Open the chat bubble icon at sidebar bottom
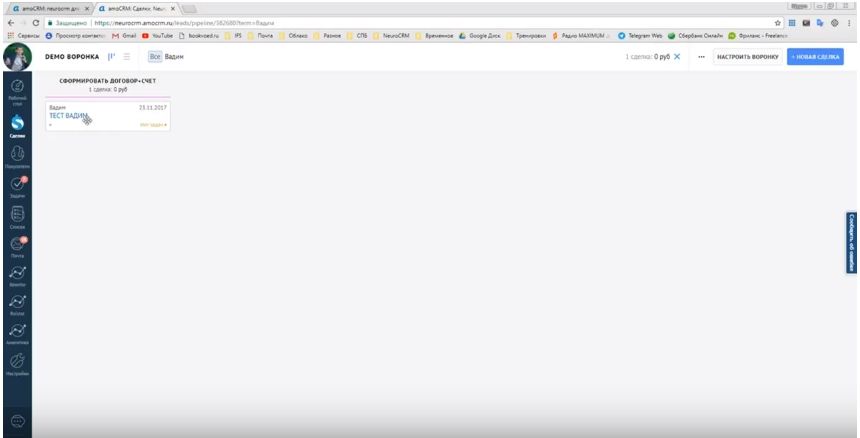The height and width of the screenshot is (438, 860). (x=16, y=421)
